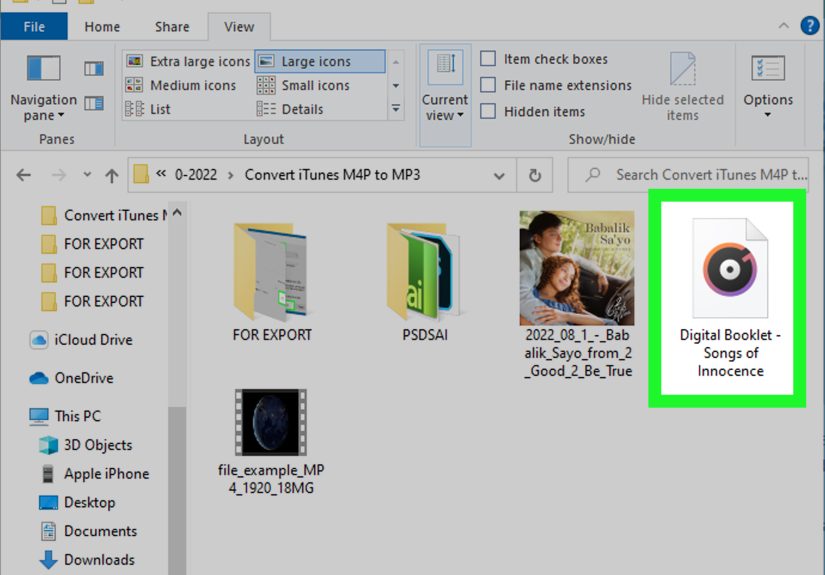This screenshot has height=575, width=825.
Task: Select the Babalik Sa'yo album thumbnail
Action: 577,268
